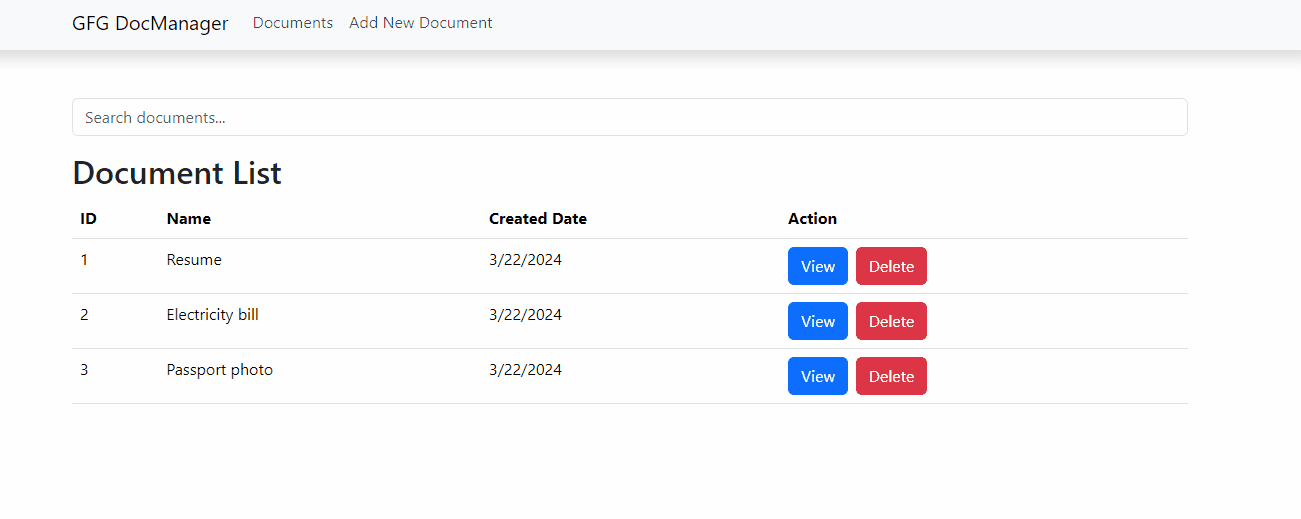View the Passport photo document
Image resolution: width=1301 pixels, height=519 pixels.
(817, 376)
